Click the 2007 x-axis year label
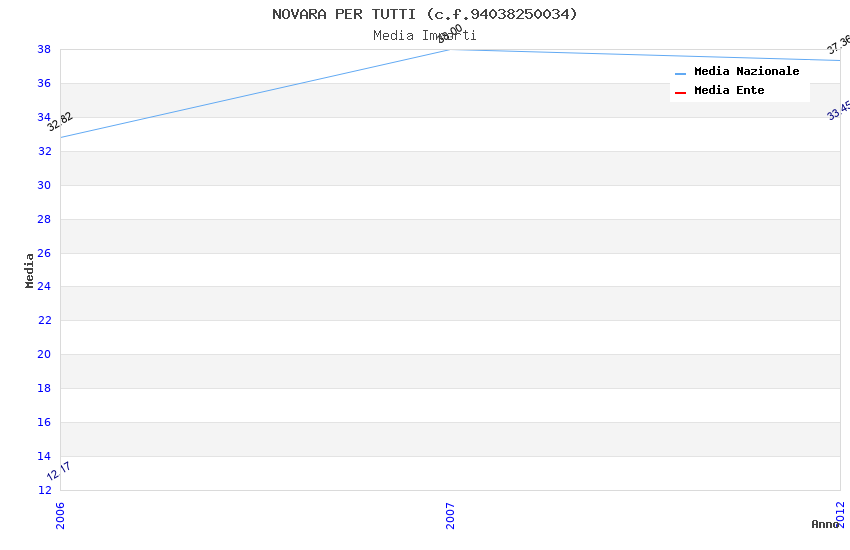The width and height of the screenshot is (850, 550). (450, 515)
